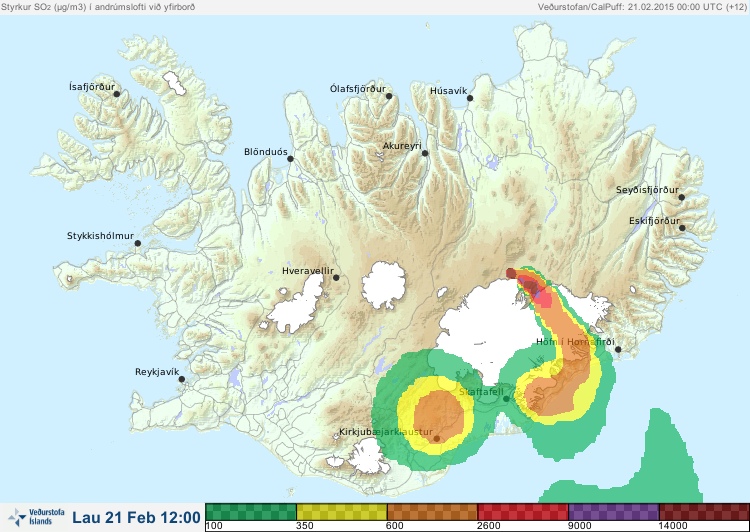
Task: Click the yellow 350 legend swatch
Action: coord(342,511)
